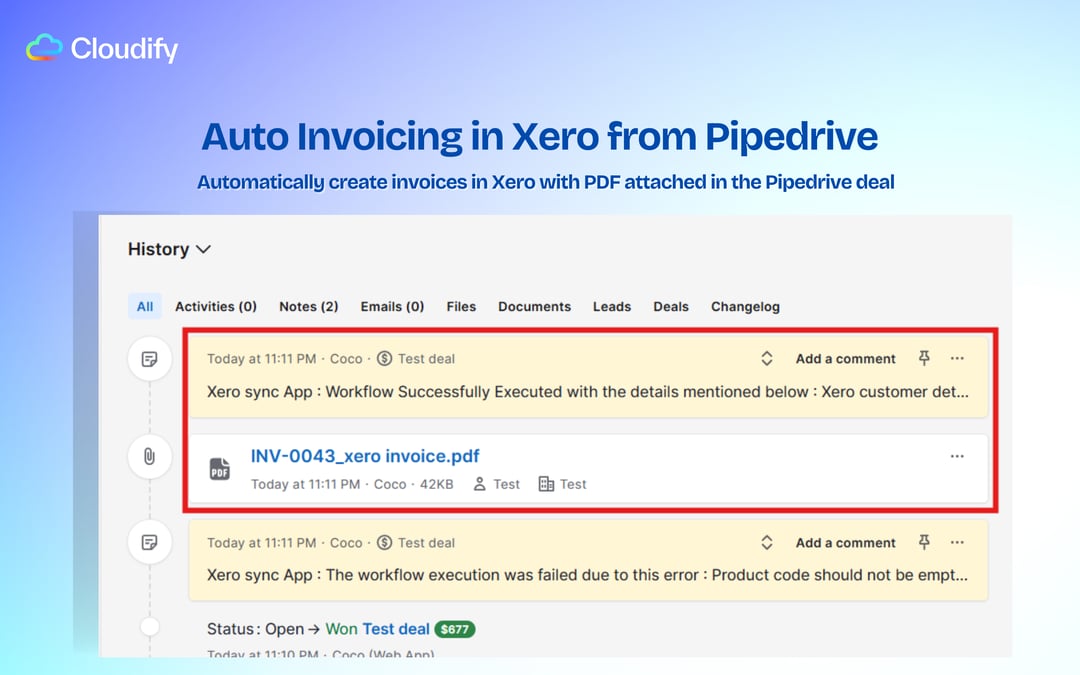
Task: Click the paperclip attachment icon in the timeline
Action: click(x=149, y=457)
